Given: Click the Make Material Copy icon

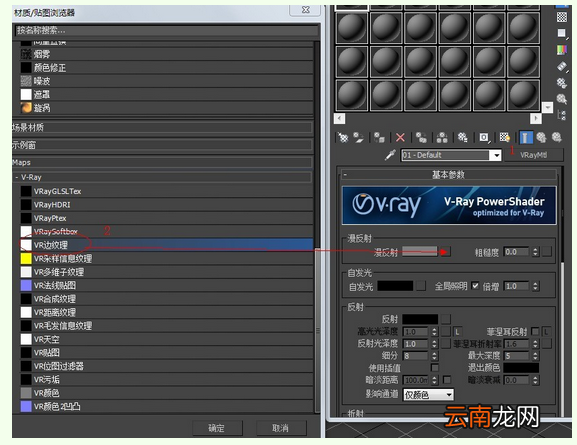Looking at the screenshot, I should point(421,138).
